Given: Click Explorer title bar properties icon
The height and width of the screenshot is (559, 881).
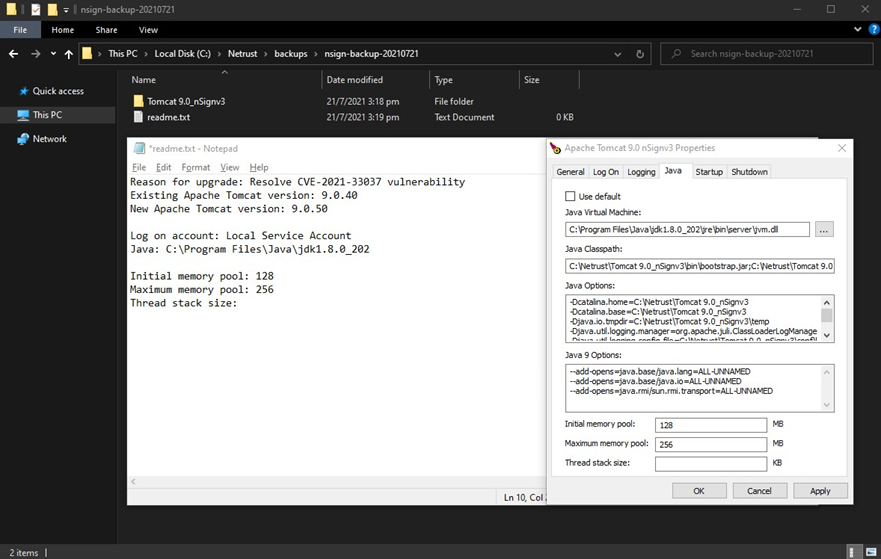Looking at the screenshot, I should tap(36, 10).
